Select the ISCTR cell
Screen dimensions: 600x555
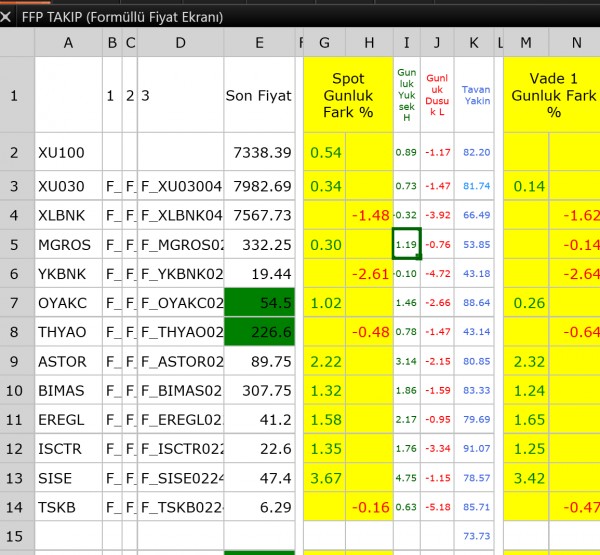68,449
